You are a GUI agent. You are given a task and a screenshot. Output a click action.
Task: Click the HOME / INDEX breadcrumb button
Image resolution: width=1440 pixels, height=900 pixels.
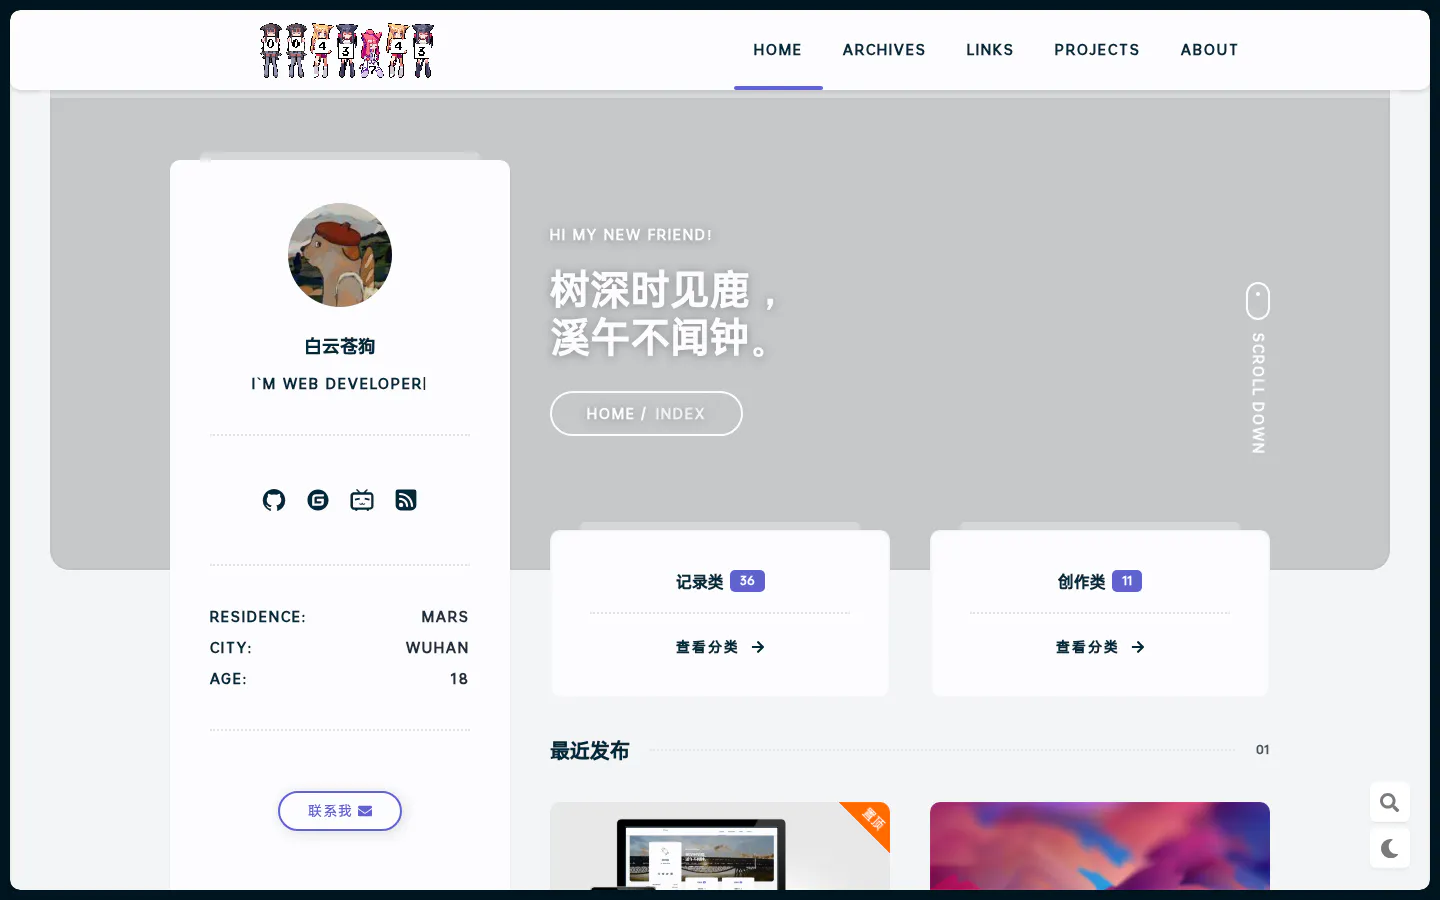click(x=646, y=414)
